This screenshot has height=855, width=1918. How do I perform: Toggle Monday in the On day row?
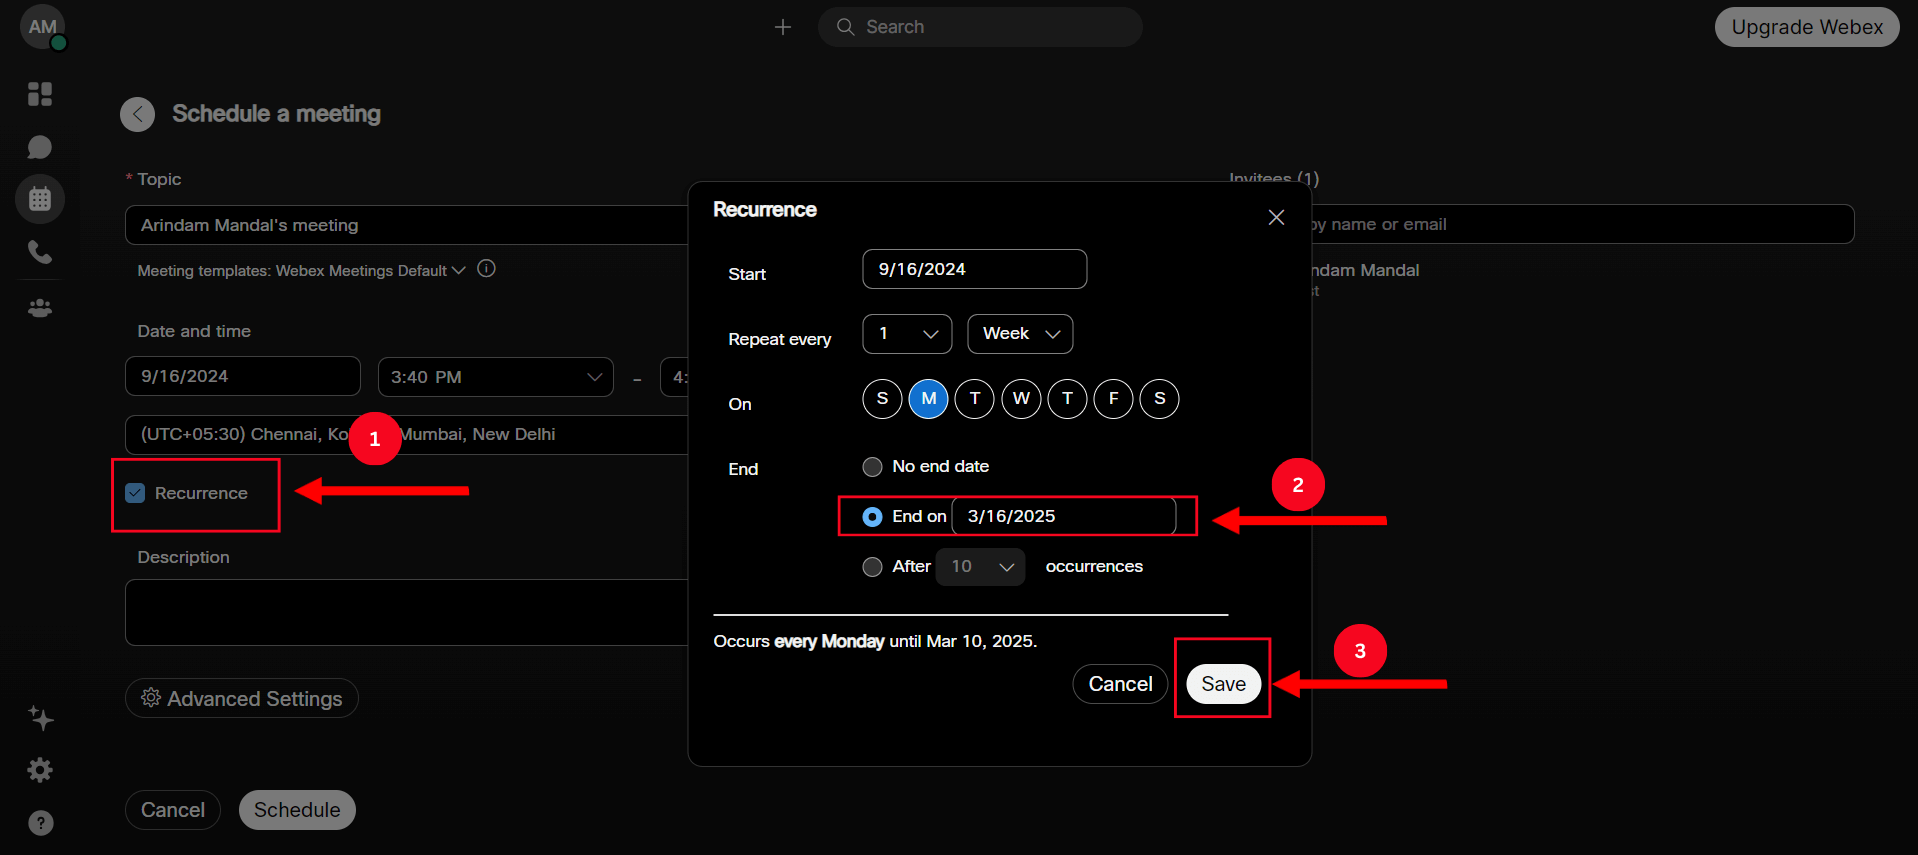[x=928, y=399]
